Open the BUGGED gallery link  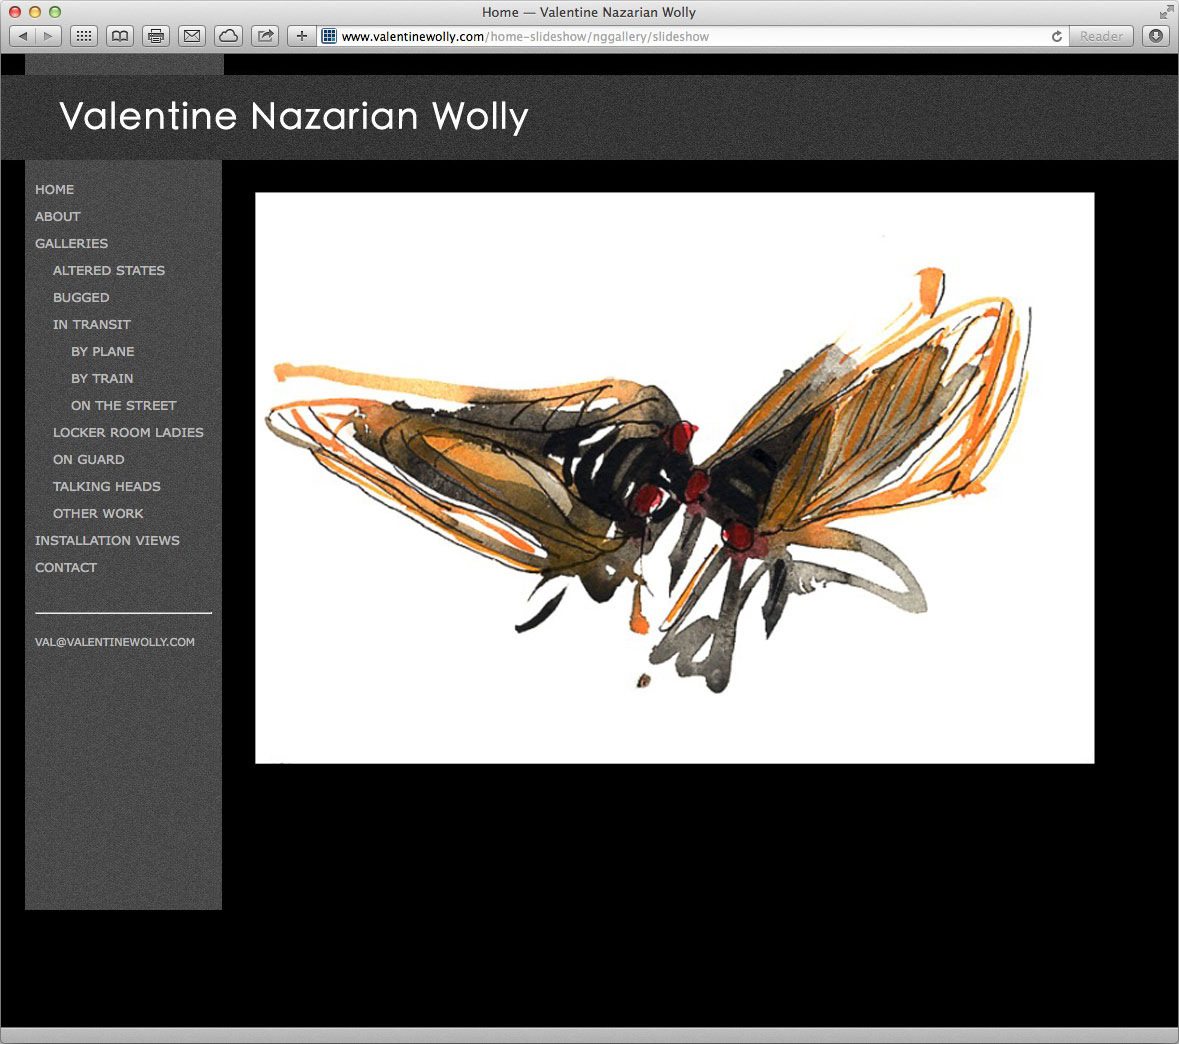(81, 297)
